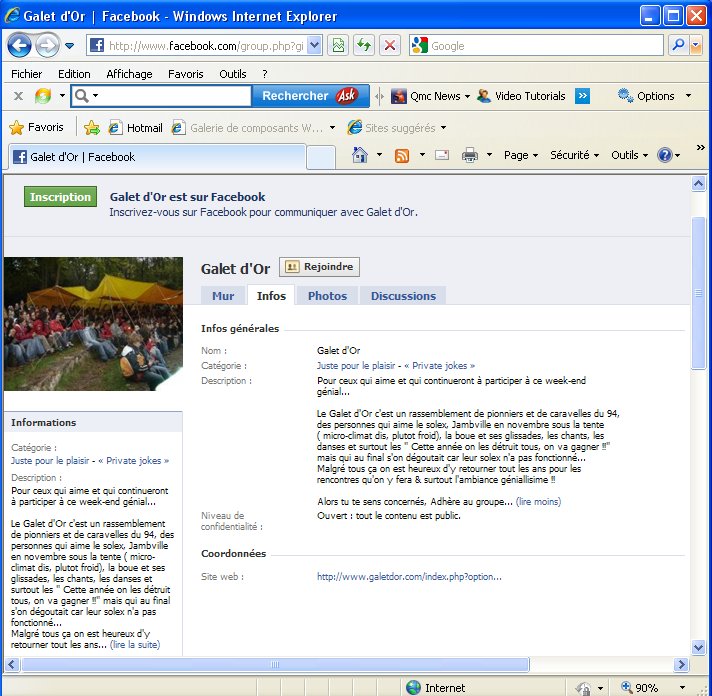Click the (lire moins) link
This screenshot has height=696, width=712.
(x=539, y=502)
